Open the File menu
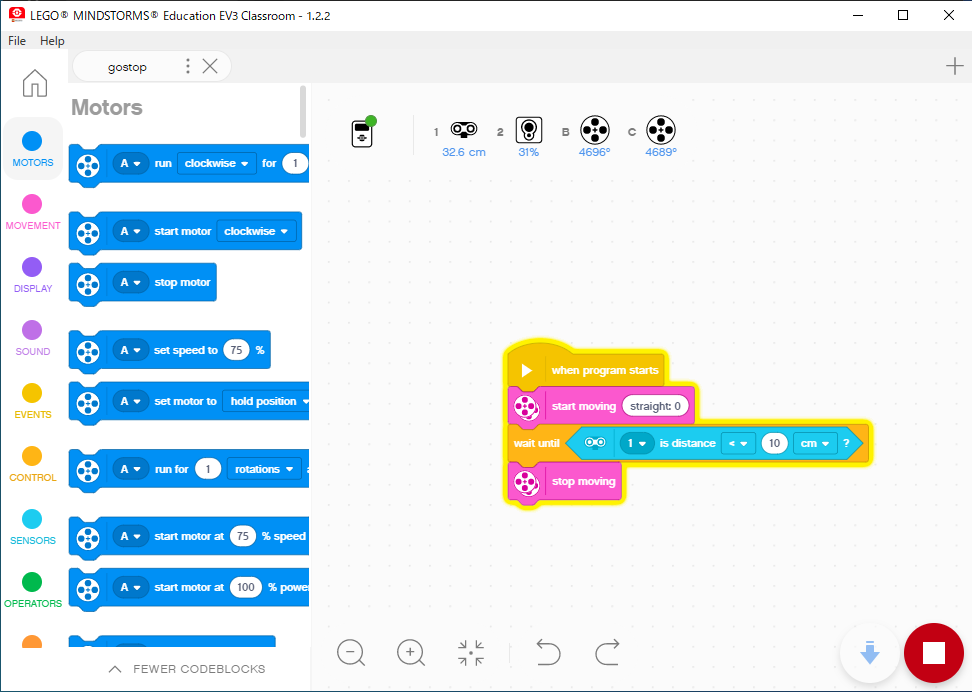 (17, 41)
